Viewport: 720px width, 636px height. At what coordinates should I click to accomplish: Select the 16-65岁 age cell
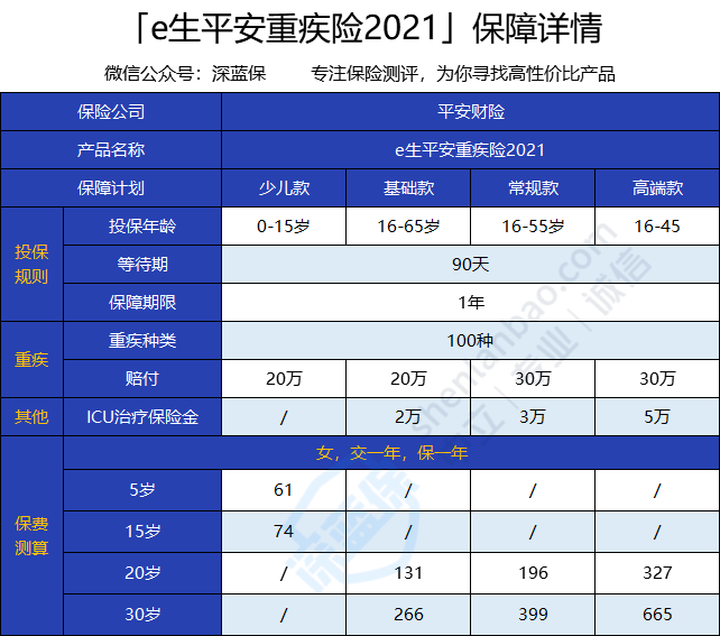point(408,226)
